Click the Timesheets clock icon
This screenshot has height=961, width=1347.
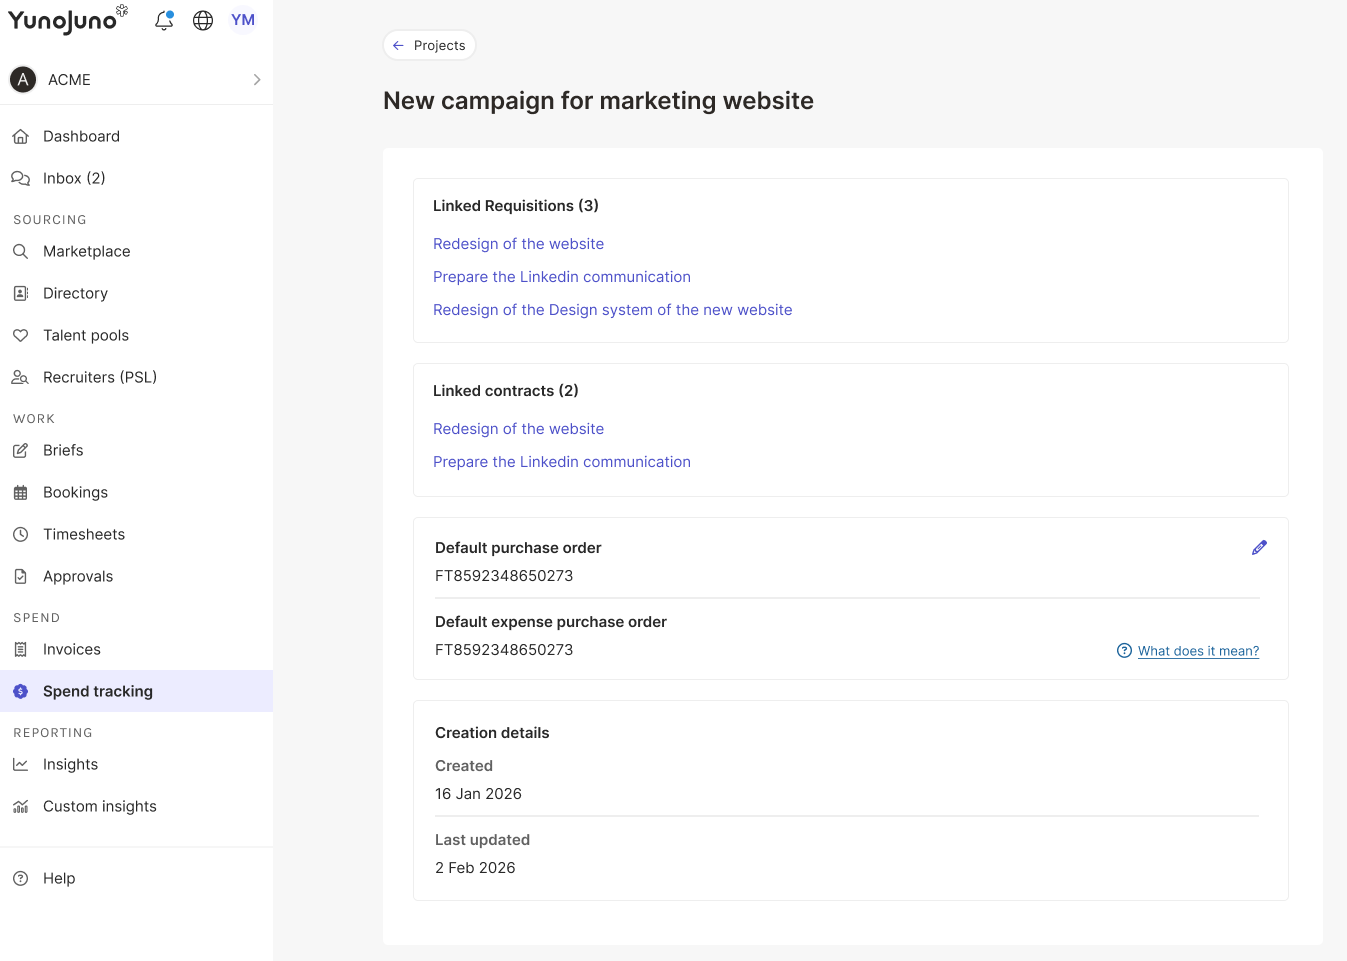20,535
